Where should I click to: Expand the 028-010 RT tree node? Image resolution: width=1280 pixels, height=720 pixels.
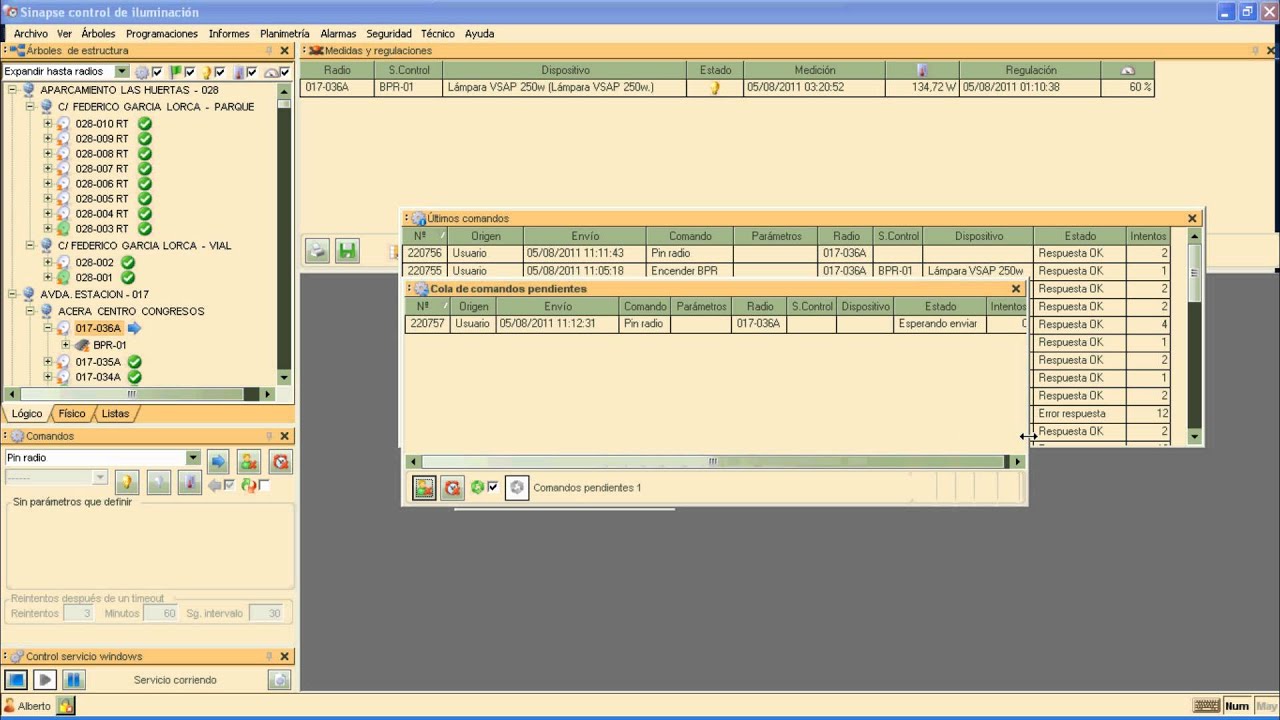pos(48,124)
